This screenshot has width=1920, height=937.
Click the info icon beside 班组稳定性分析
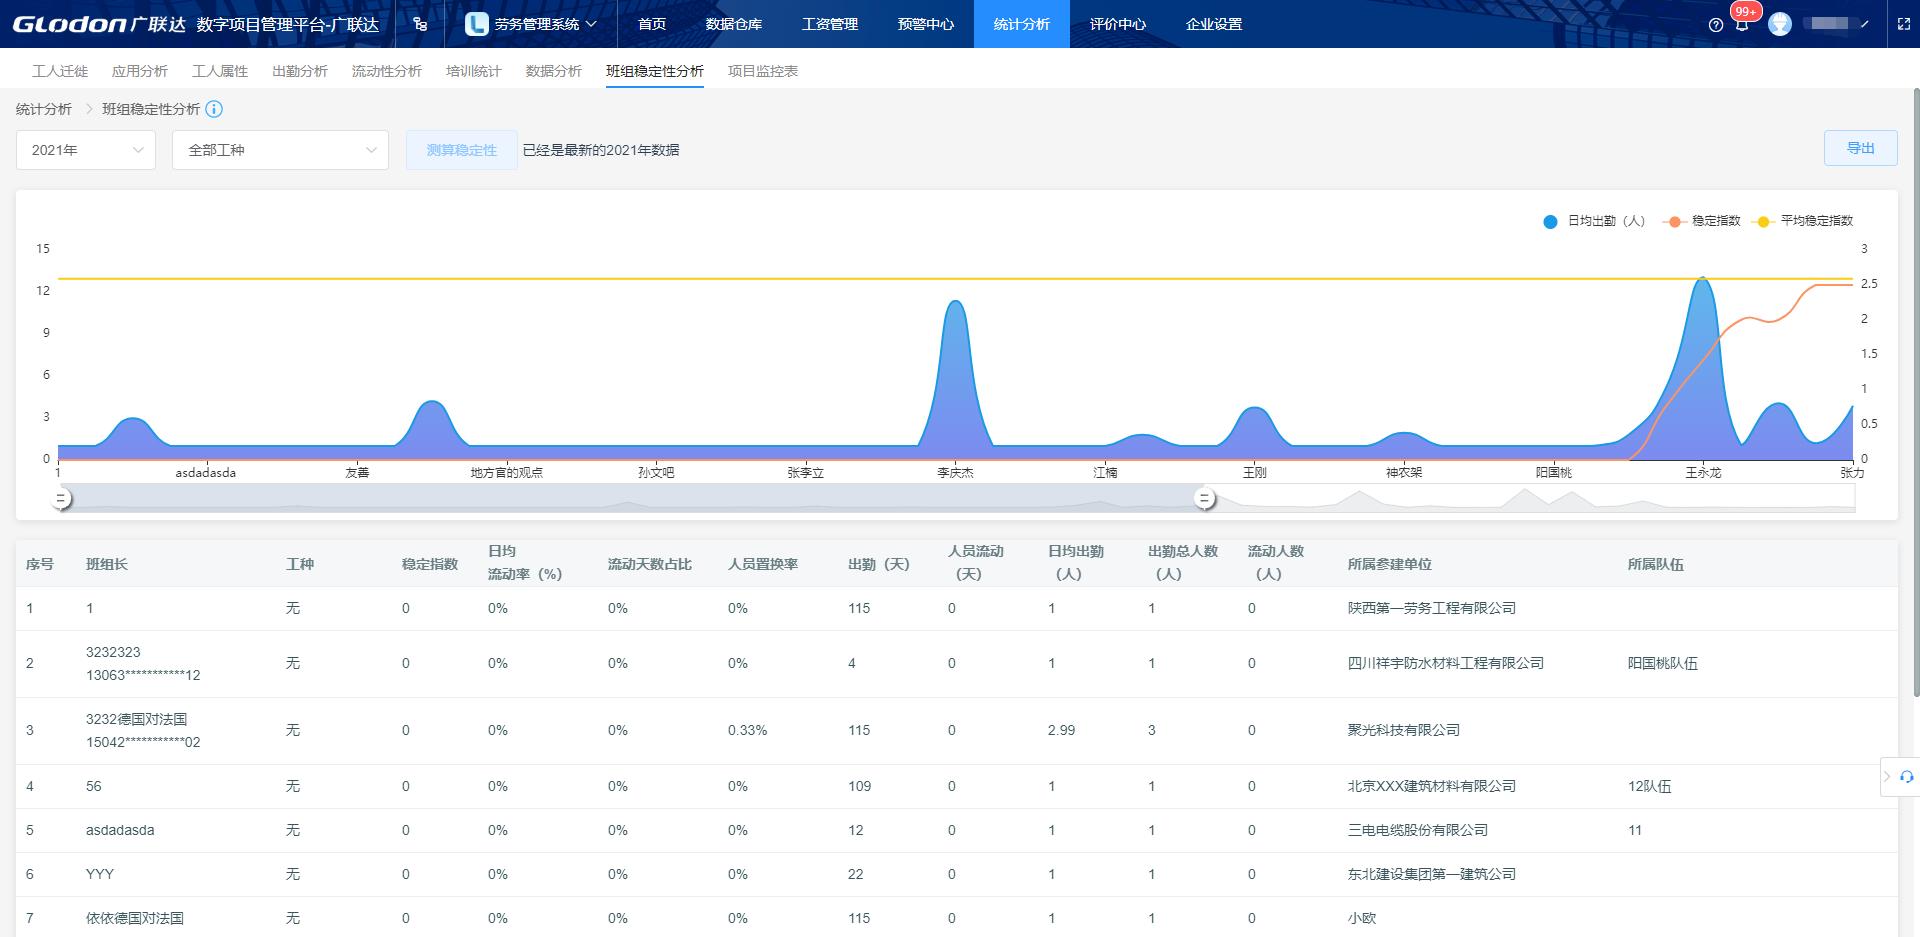pos(214,109)
